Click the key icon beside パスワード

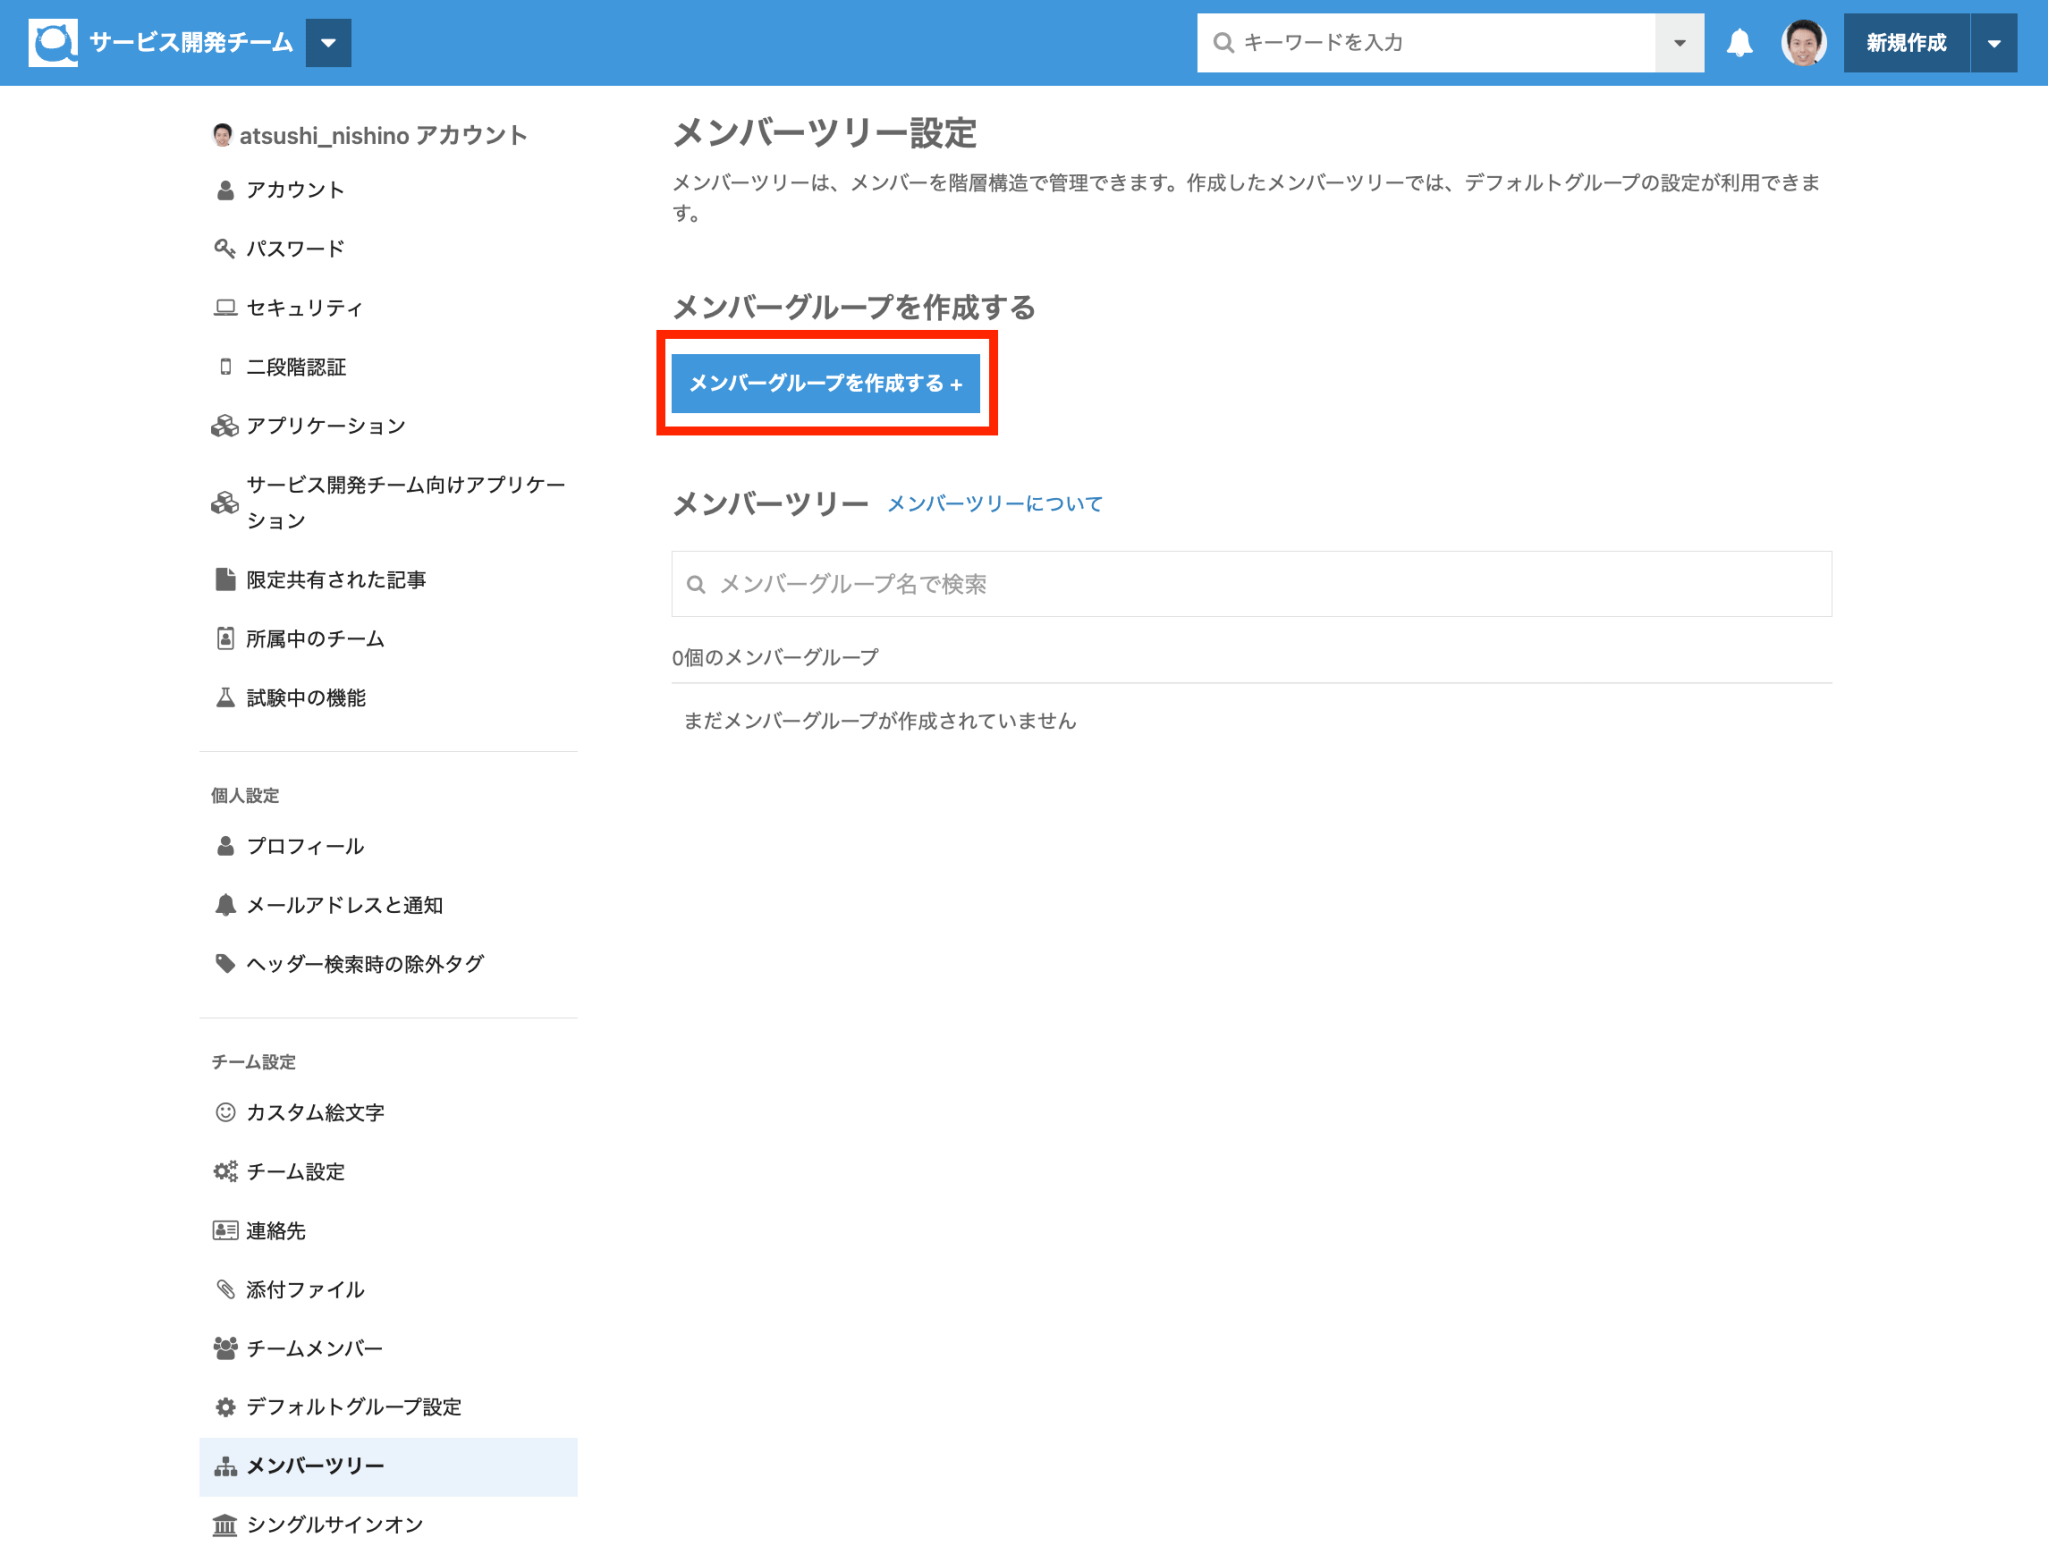(225, 248)
